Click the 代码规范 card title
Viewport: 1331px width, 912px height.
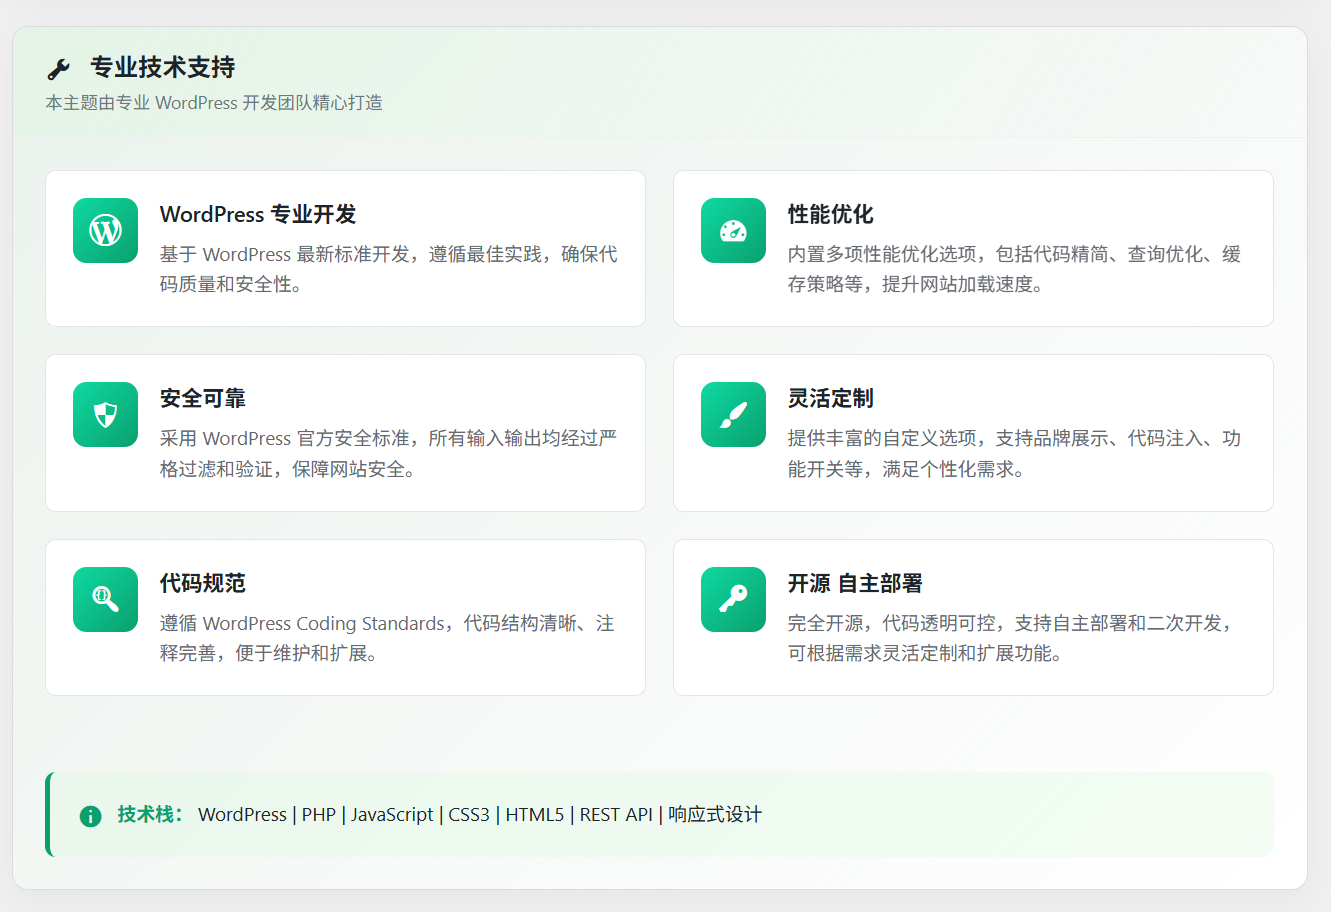pos(203,583)
